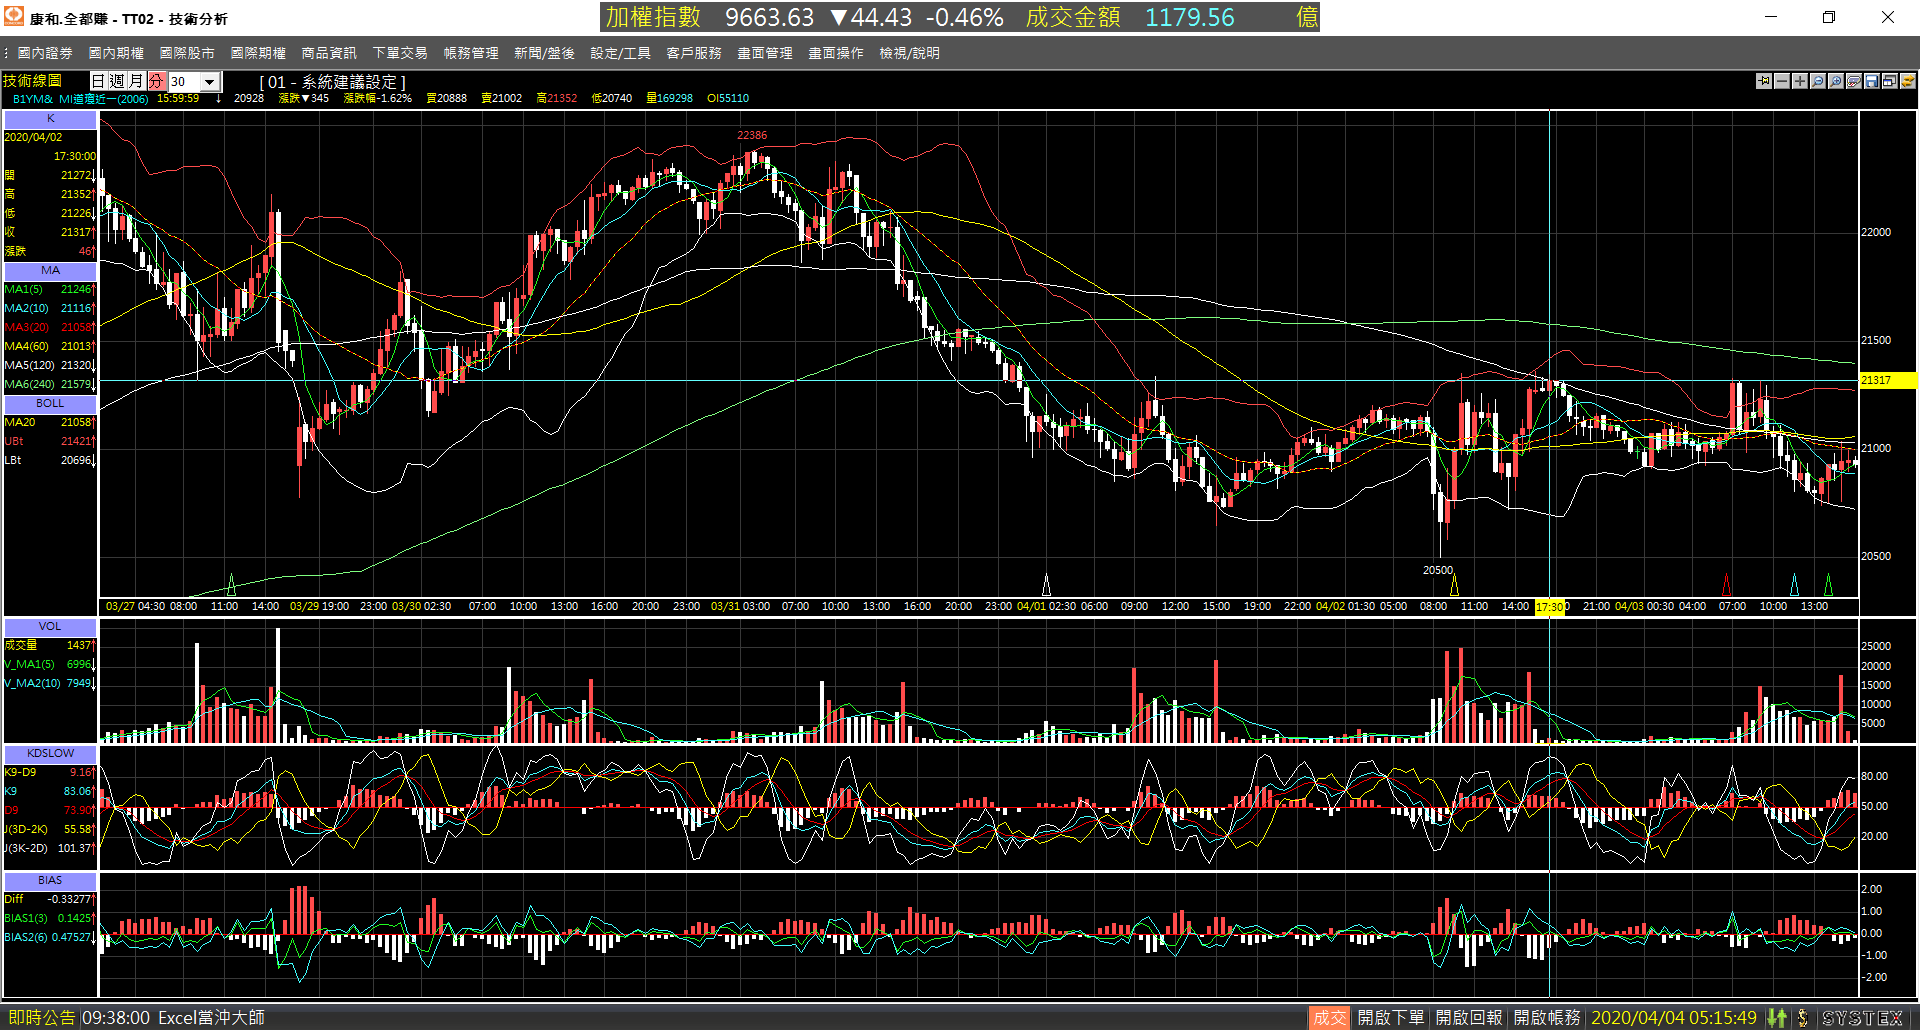Click the Excel當沖大師 announcement text
Screen dimensions: 1920x1030
[211, 1018]
